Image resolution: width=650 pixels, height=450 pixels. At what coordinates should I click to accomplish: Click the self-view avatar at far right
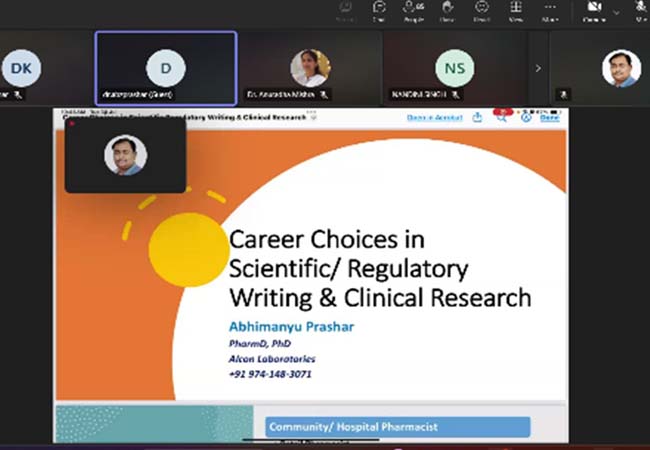(x=621, y=68)
